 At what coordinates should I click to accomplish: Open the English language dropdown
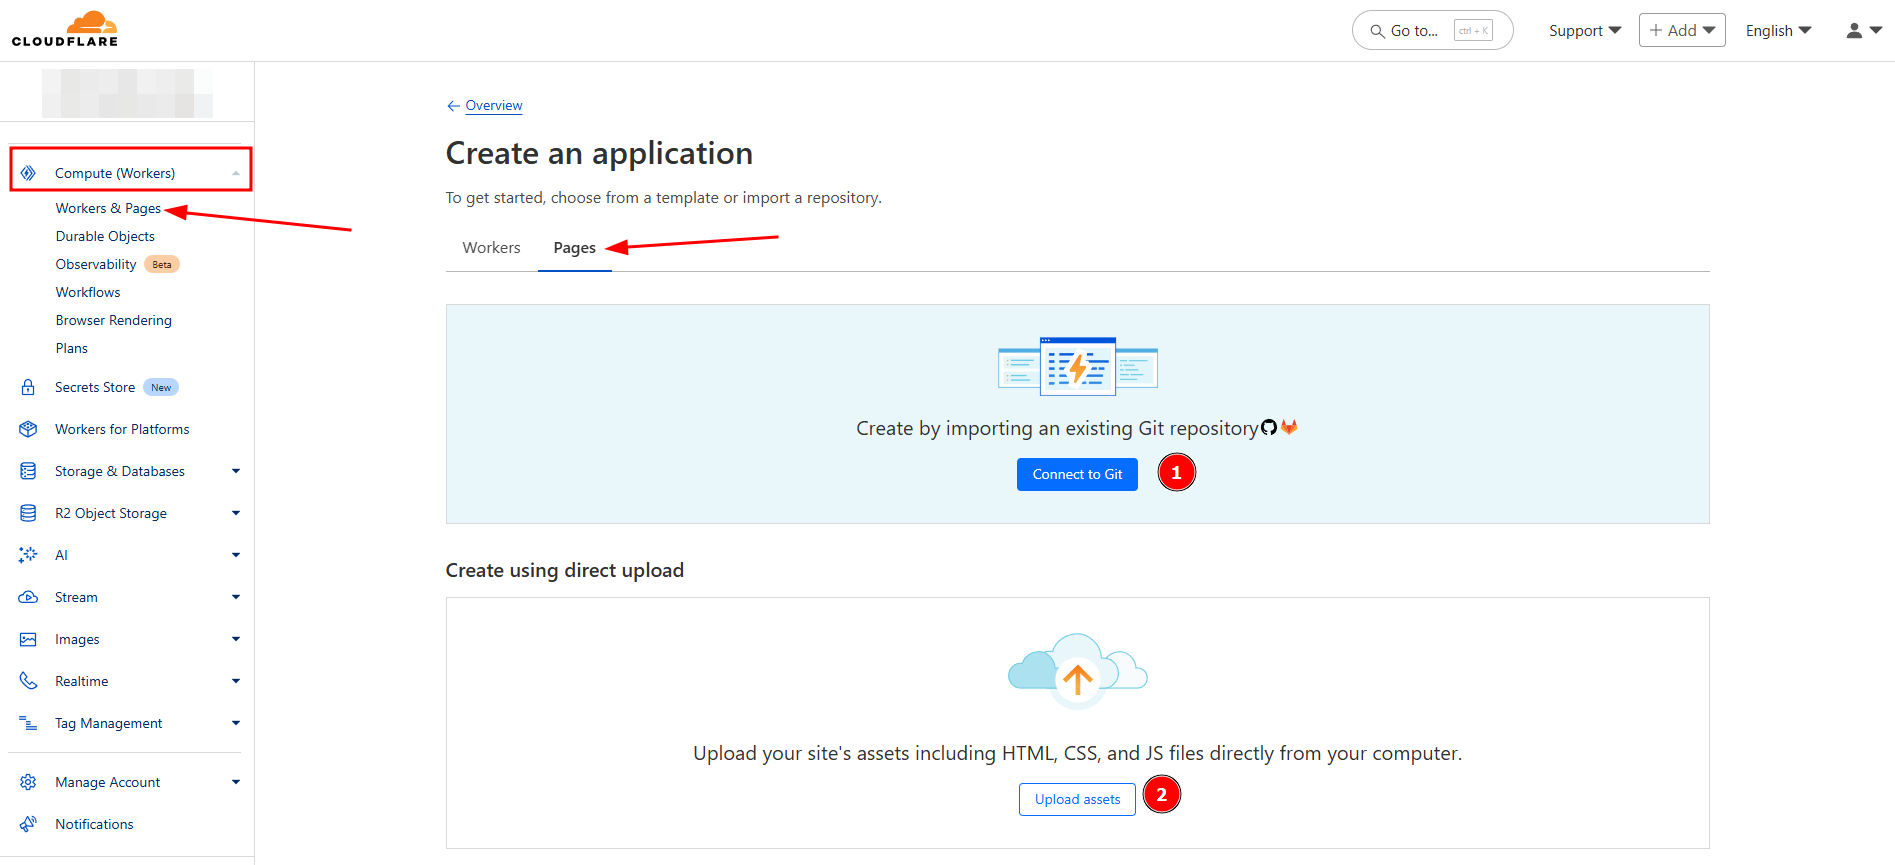[1778, 31]
